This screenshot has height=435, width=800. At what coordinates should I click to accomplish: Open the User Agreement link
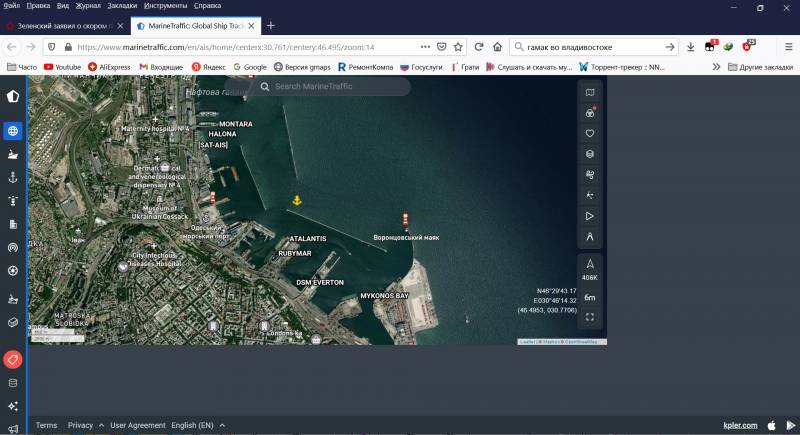138,425
